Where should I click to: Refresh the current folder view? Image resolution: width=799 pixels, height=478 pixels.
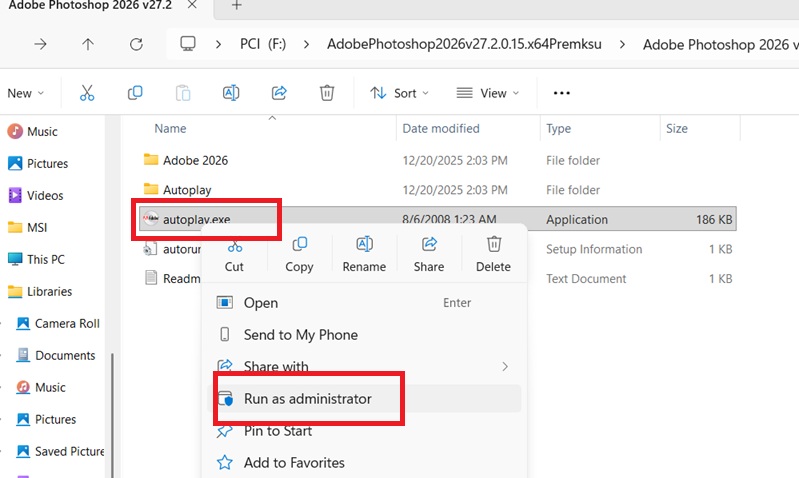pos(136,45)
